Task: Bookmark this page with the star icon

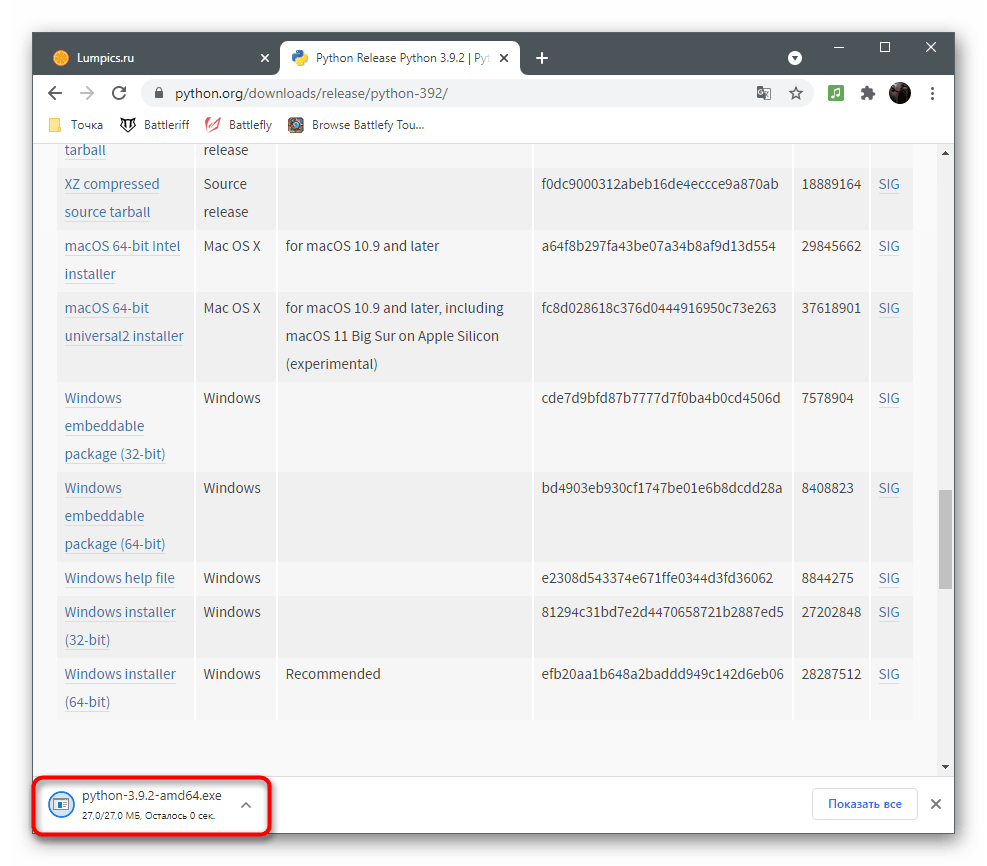Action: 796,93
